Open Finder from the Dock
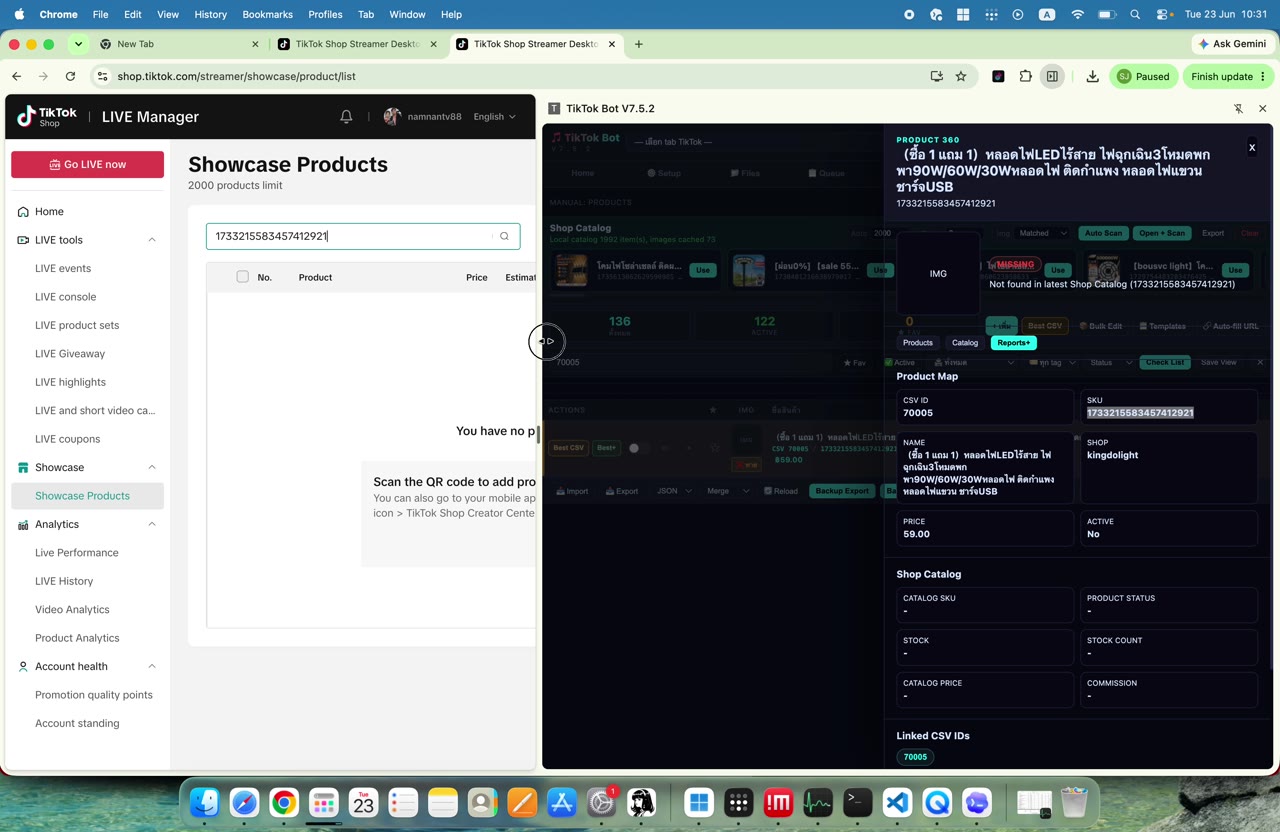Image resolution: width=1280 pixels, height=832 pixels. click(205, 802)
